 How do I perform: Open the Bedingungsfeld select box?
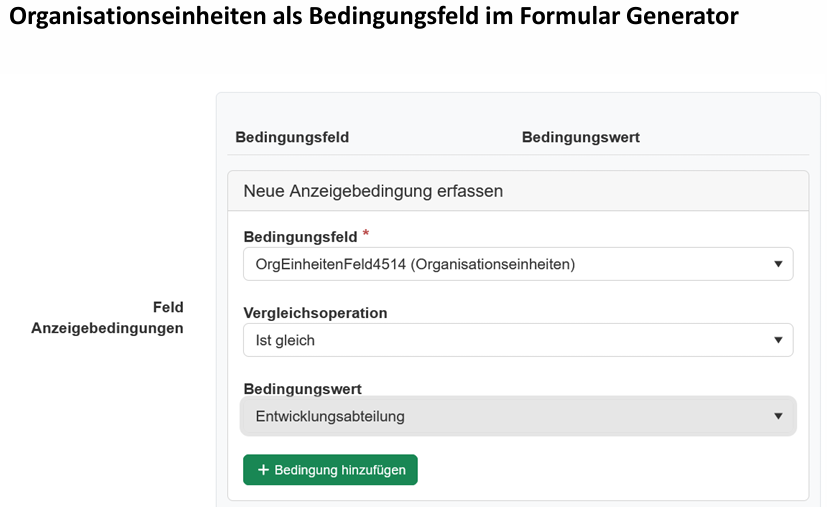518,264
